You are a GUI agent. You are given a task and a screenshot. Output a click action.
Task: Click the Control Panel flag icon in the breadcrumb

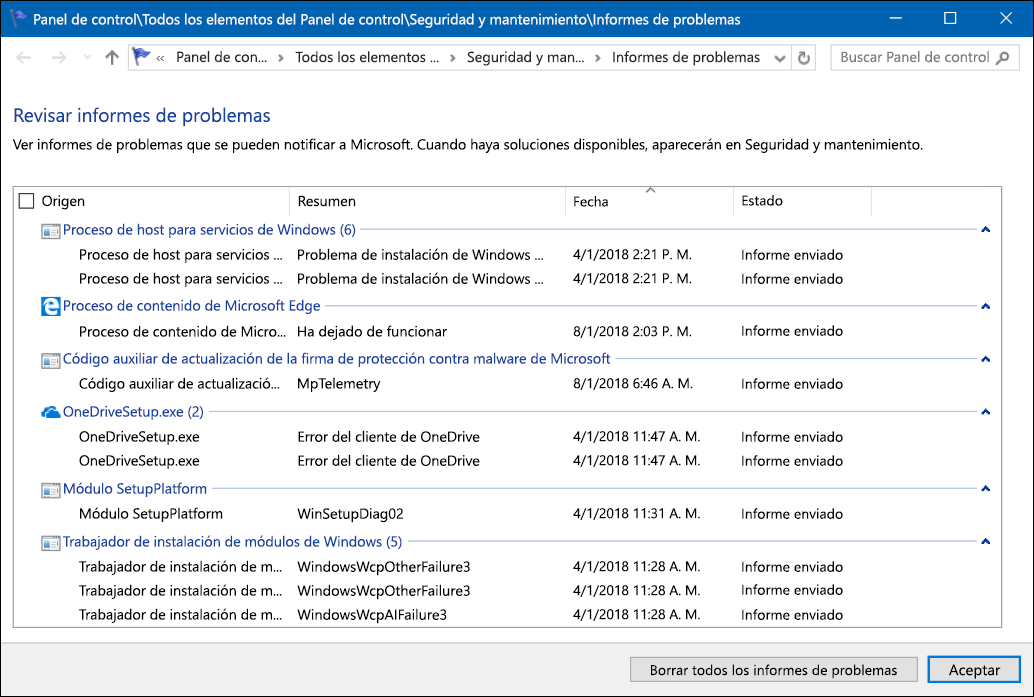140,57
